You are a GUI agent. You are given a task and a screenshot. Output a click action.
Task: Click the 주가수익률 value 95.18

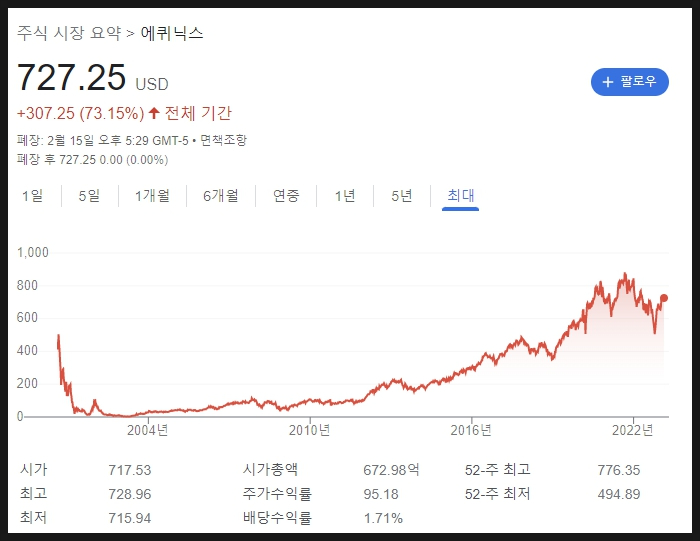381,494
